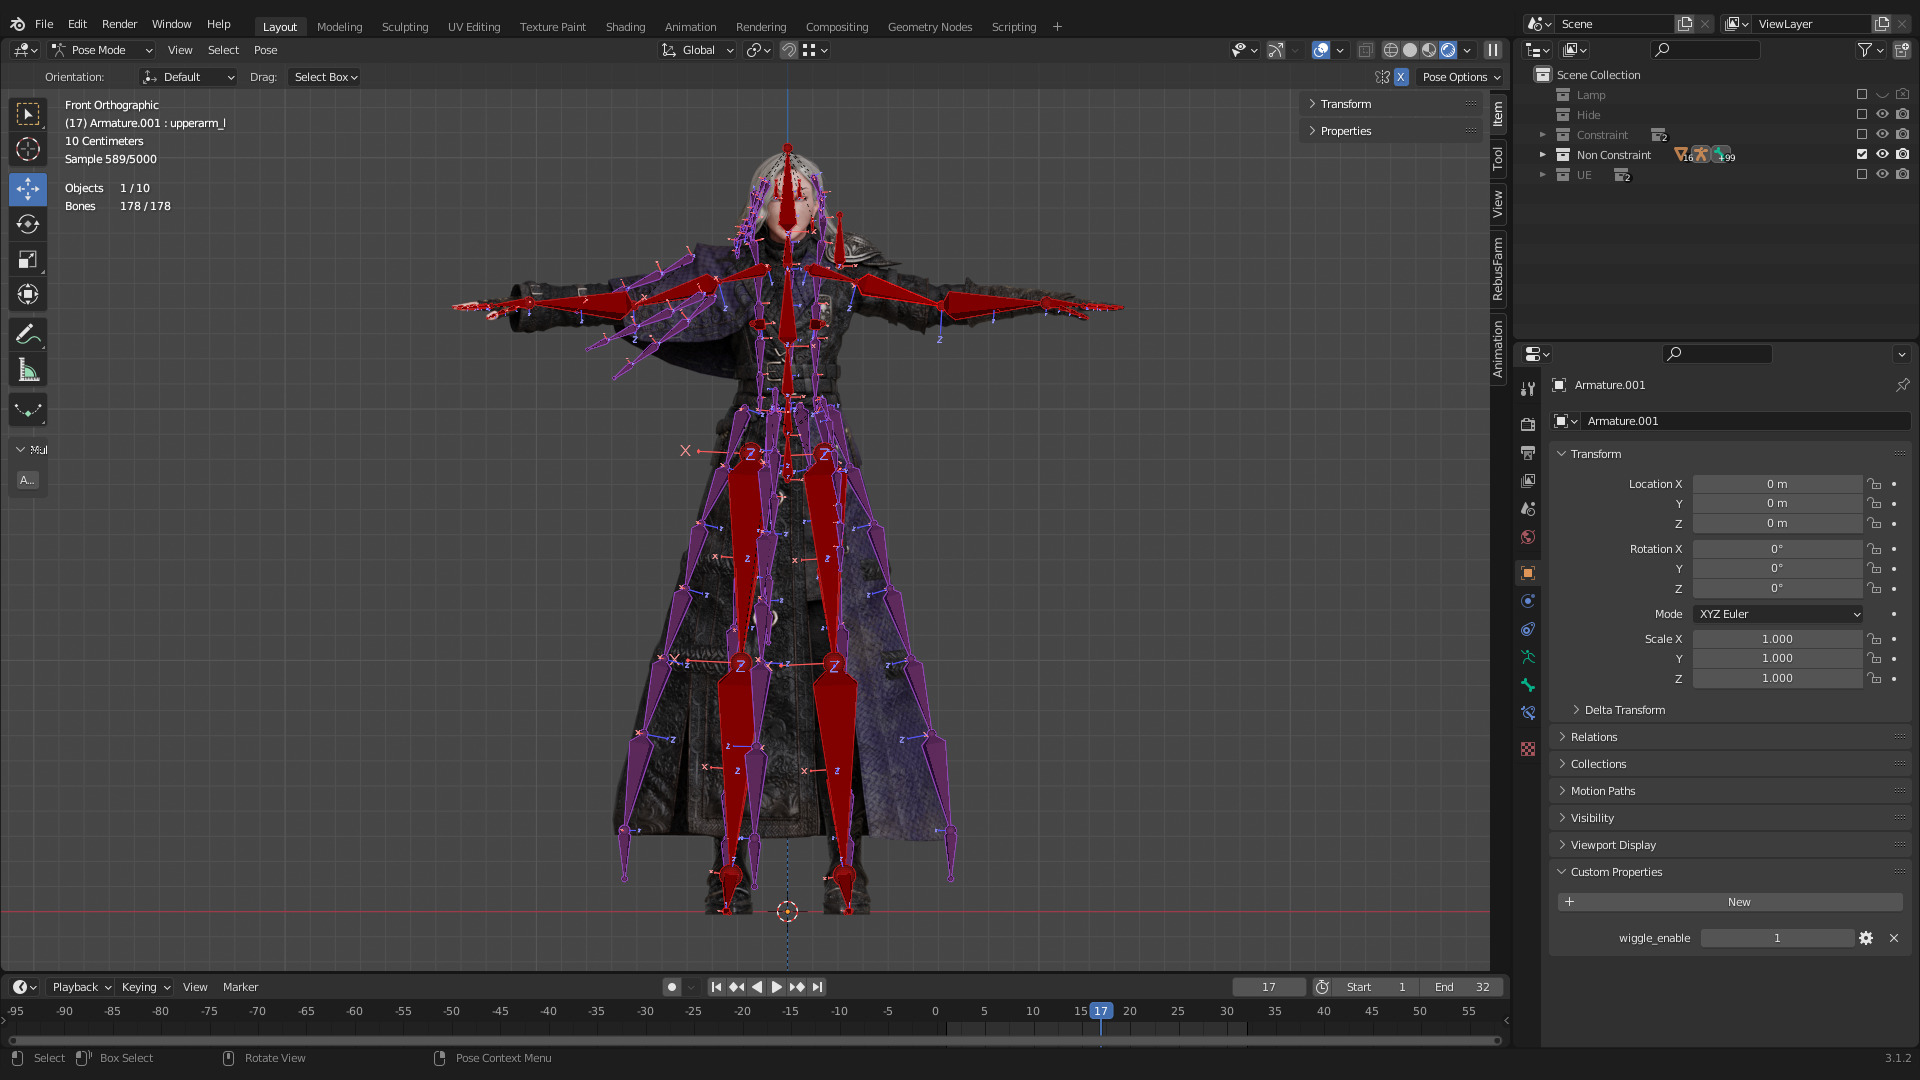Toggle Lamp collection exclude checkbox
This screenshot has height=1080, width=1920.
[1862, 94]
